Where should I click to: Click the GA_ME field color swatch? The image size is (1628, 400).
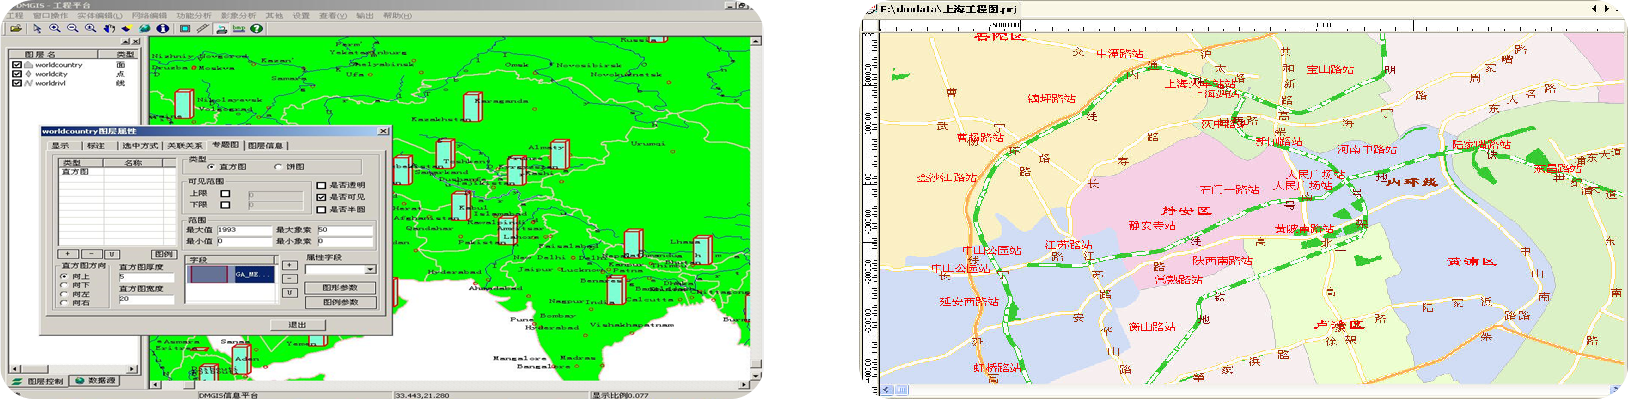pyautogui.click(x=208, y=274)
